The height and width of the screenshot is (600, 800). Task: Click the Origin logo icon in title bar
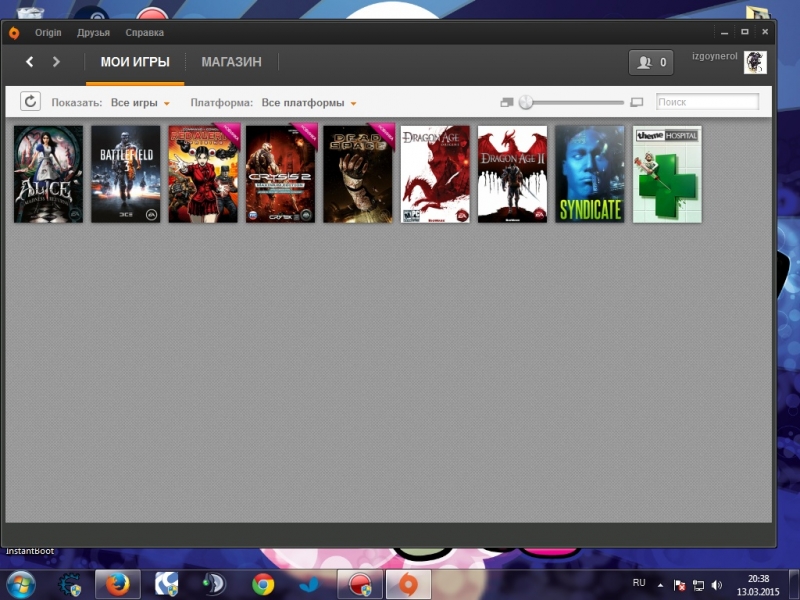[x=14, y=33]
